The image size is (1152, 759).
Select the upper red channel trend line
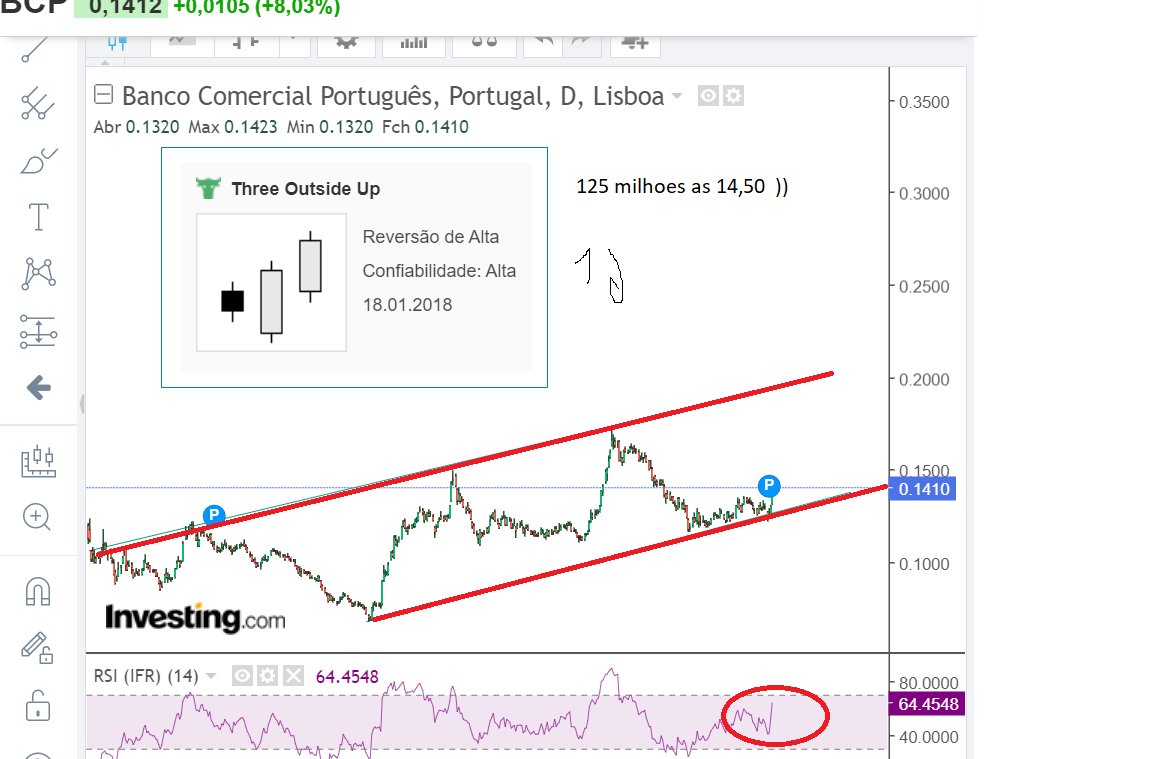[465, 464]
